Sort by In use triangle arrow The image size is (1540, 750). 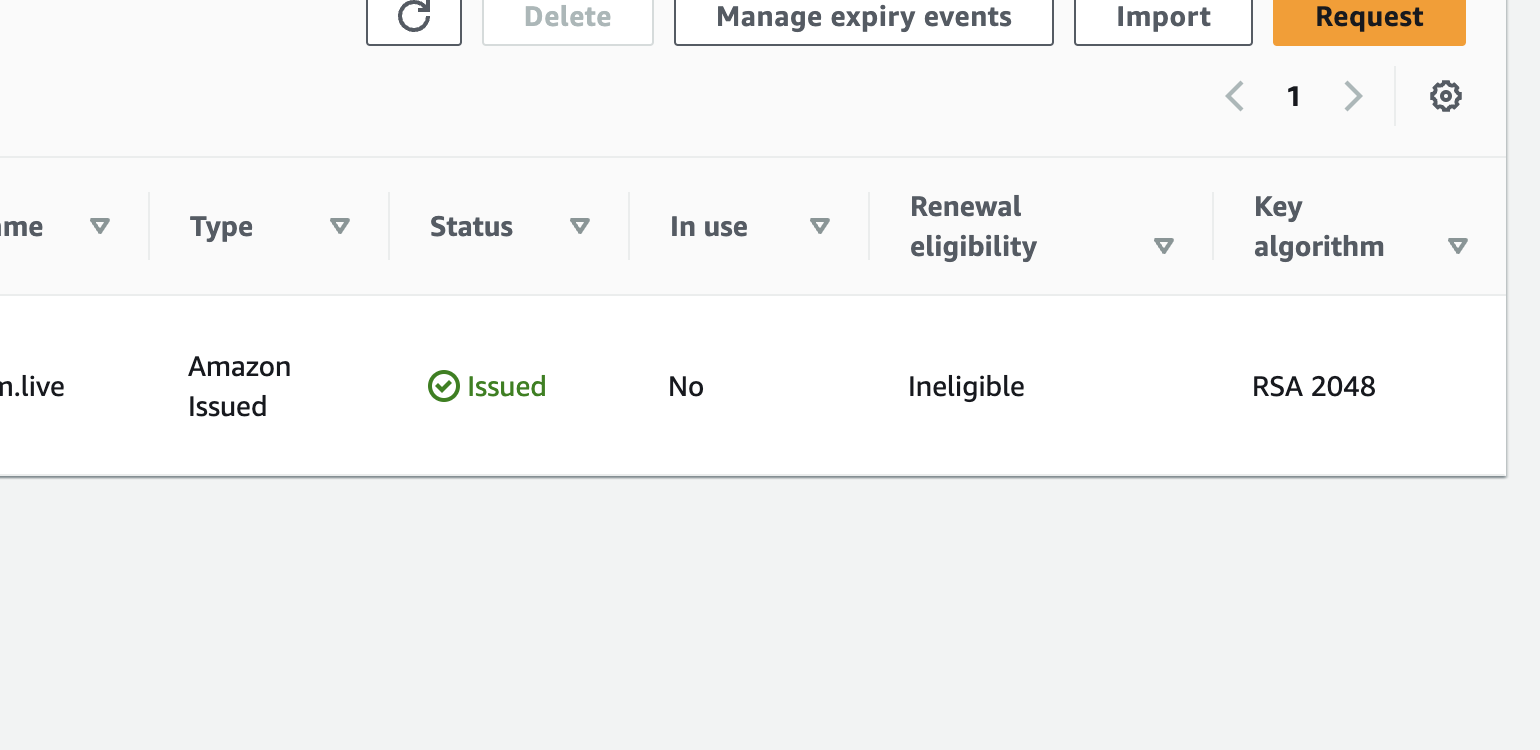(x=820, y=226)
